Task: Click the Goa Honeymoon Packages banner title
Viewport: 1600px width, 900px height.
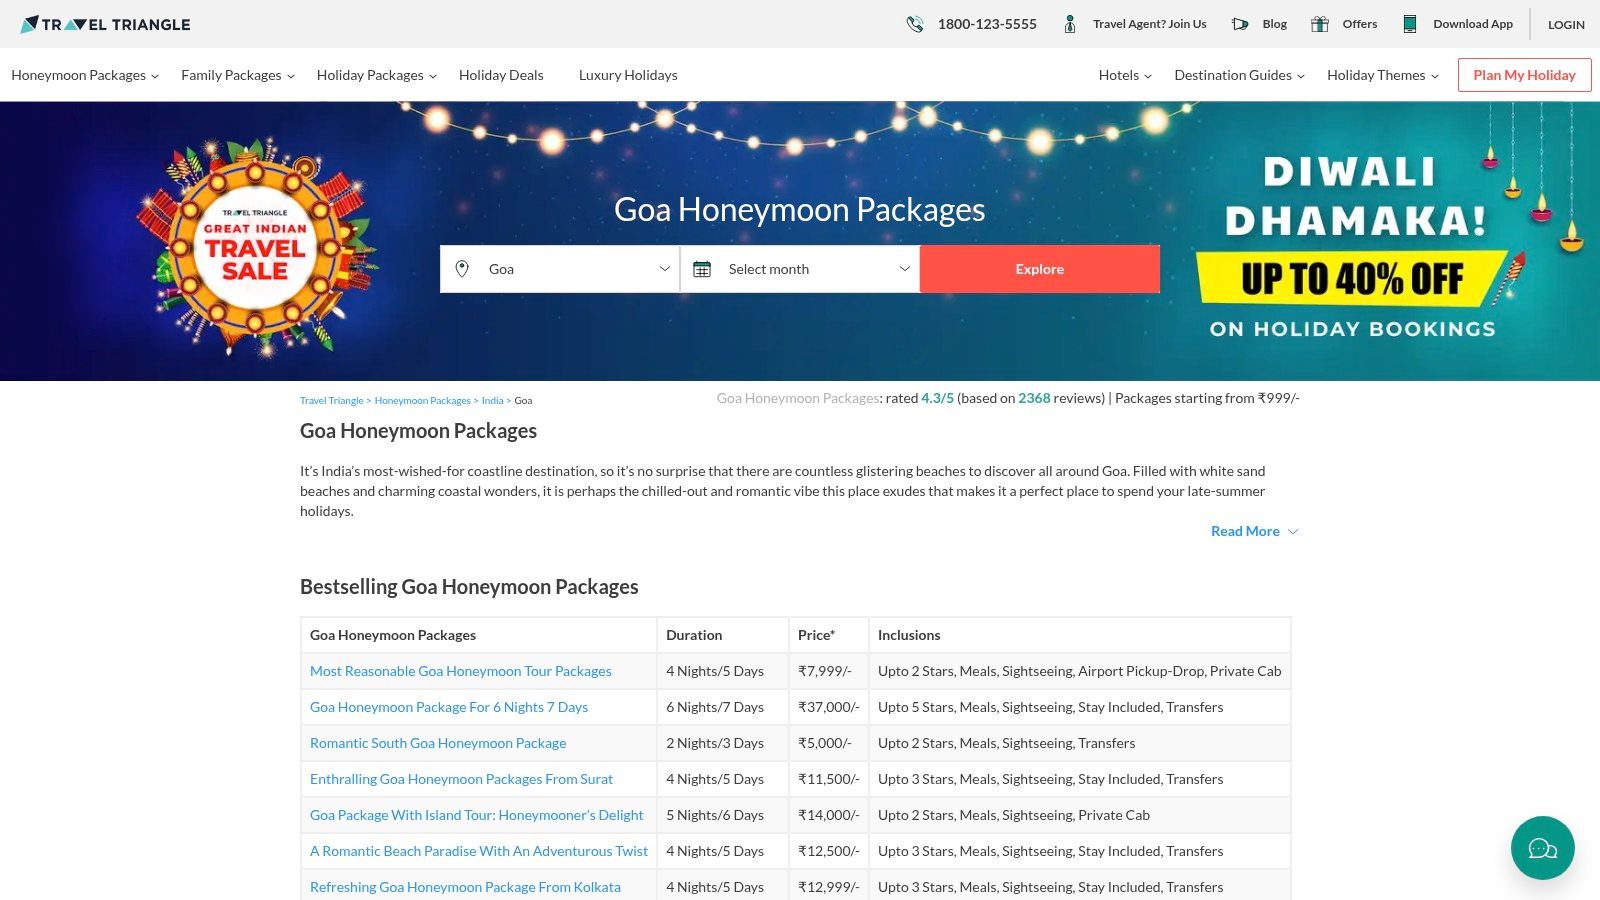Action: (800, 209)
